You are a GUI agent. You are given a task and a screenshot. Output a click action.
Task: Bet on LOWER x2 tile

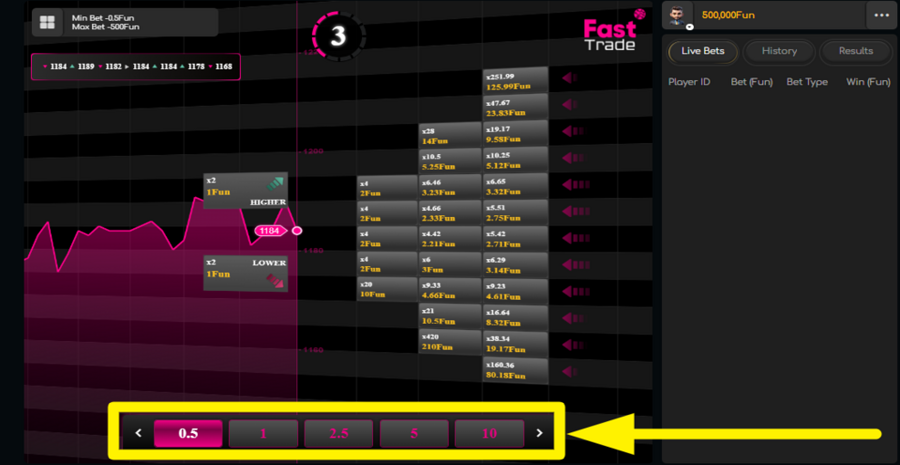click(246, 273)
